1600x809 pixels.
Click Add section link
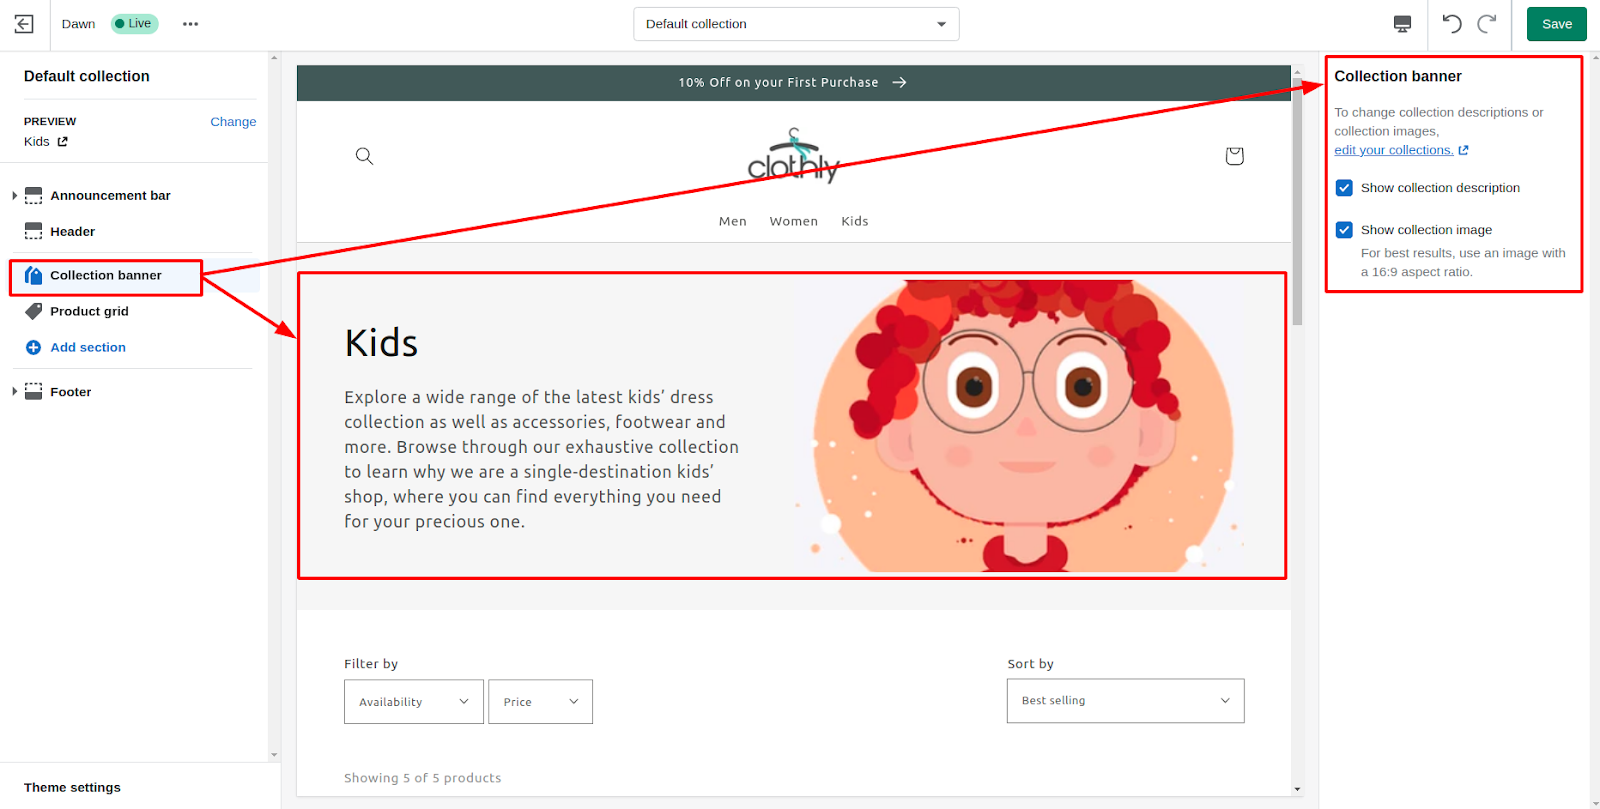[x=88, y=347]
